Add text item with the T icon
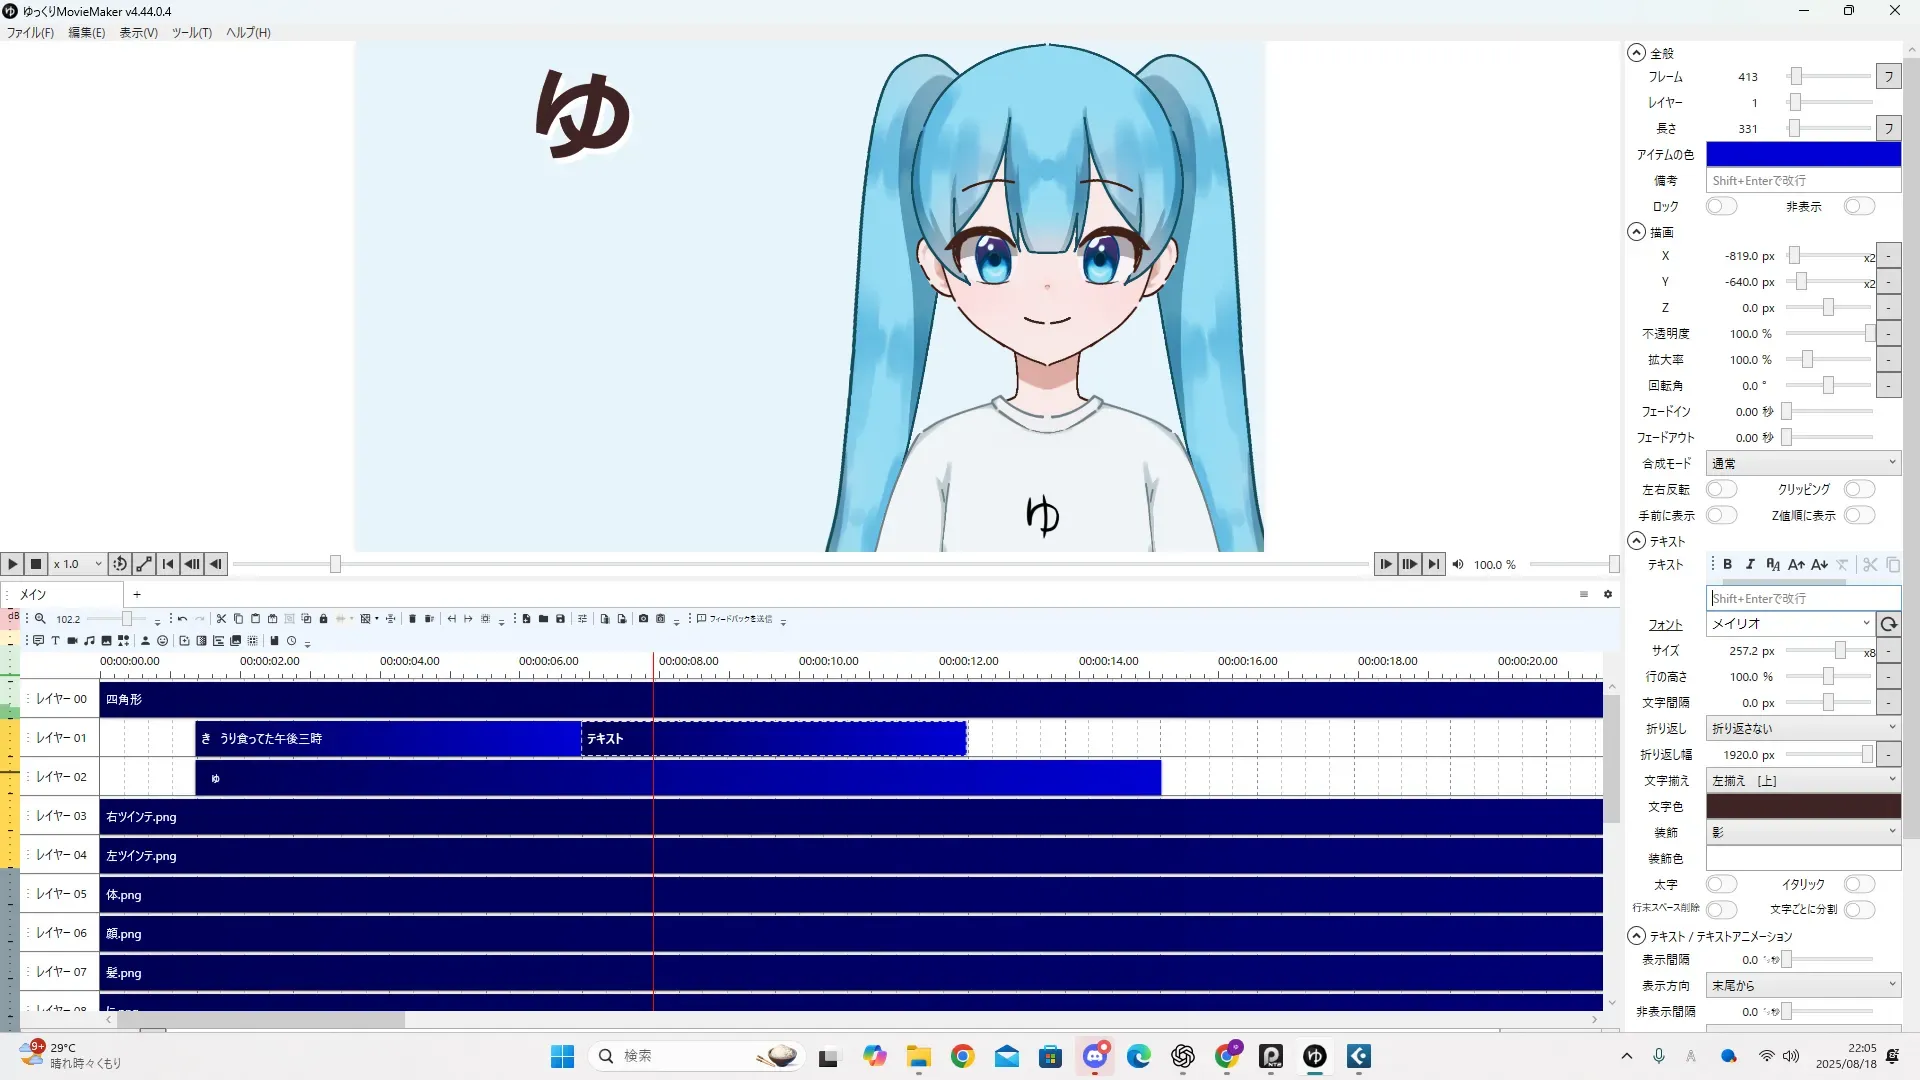The image size is (1920, 1080). pos(55,641)
